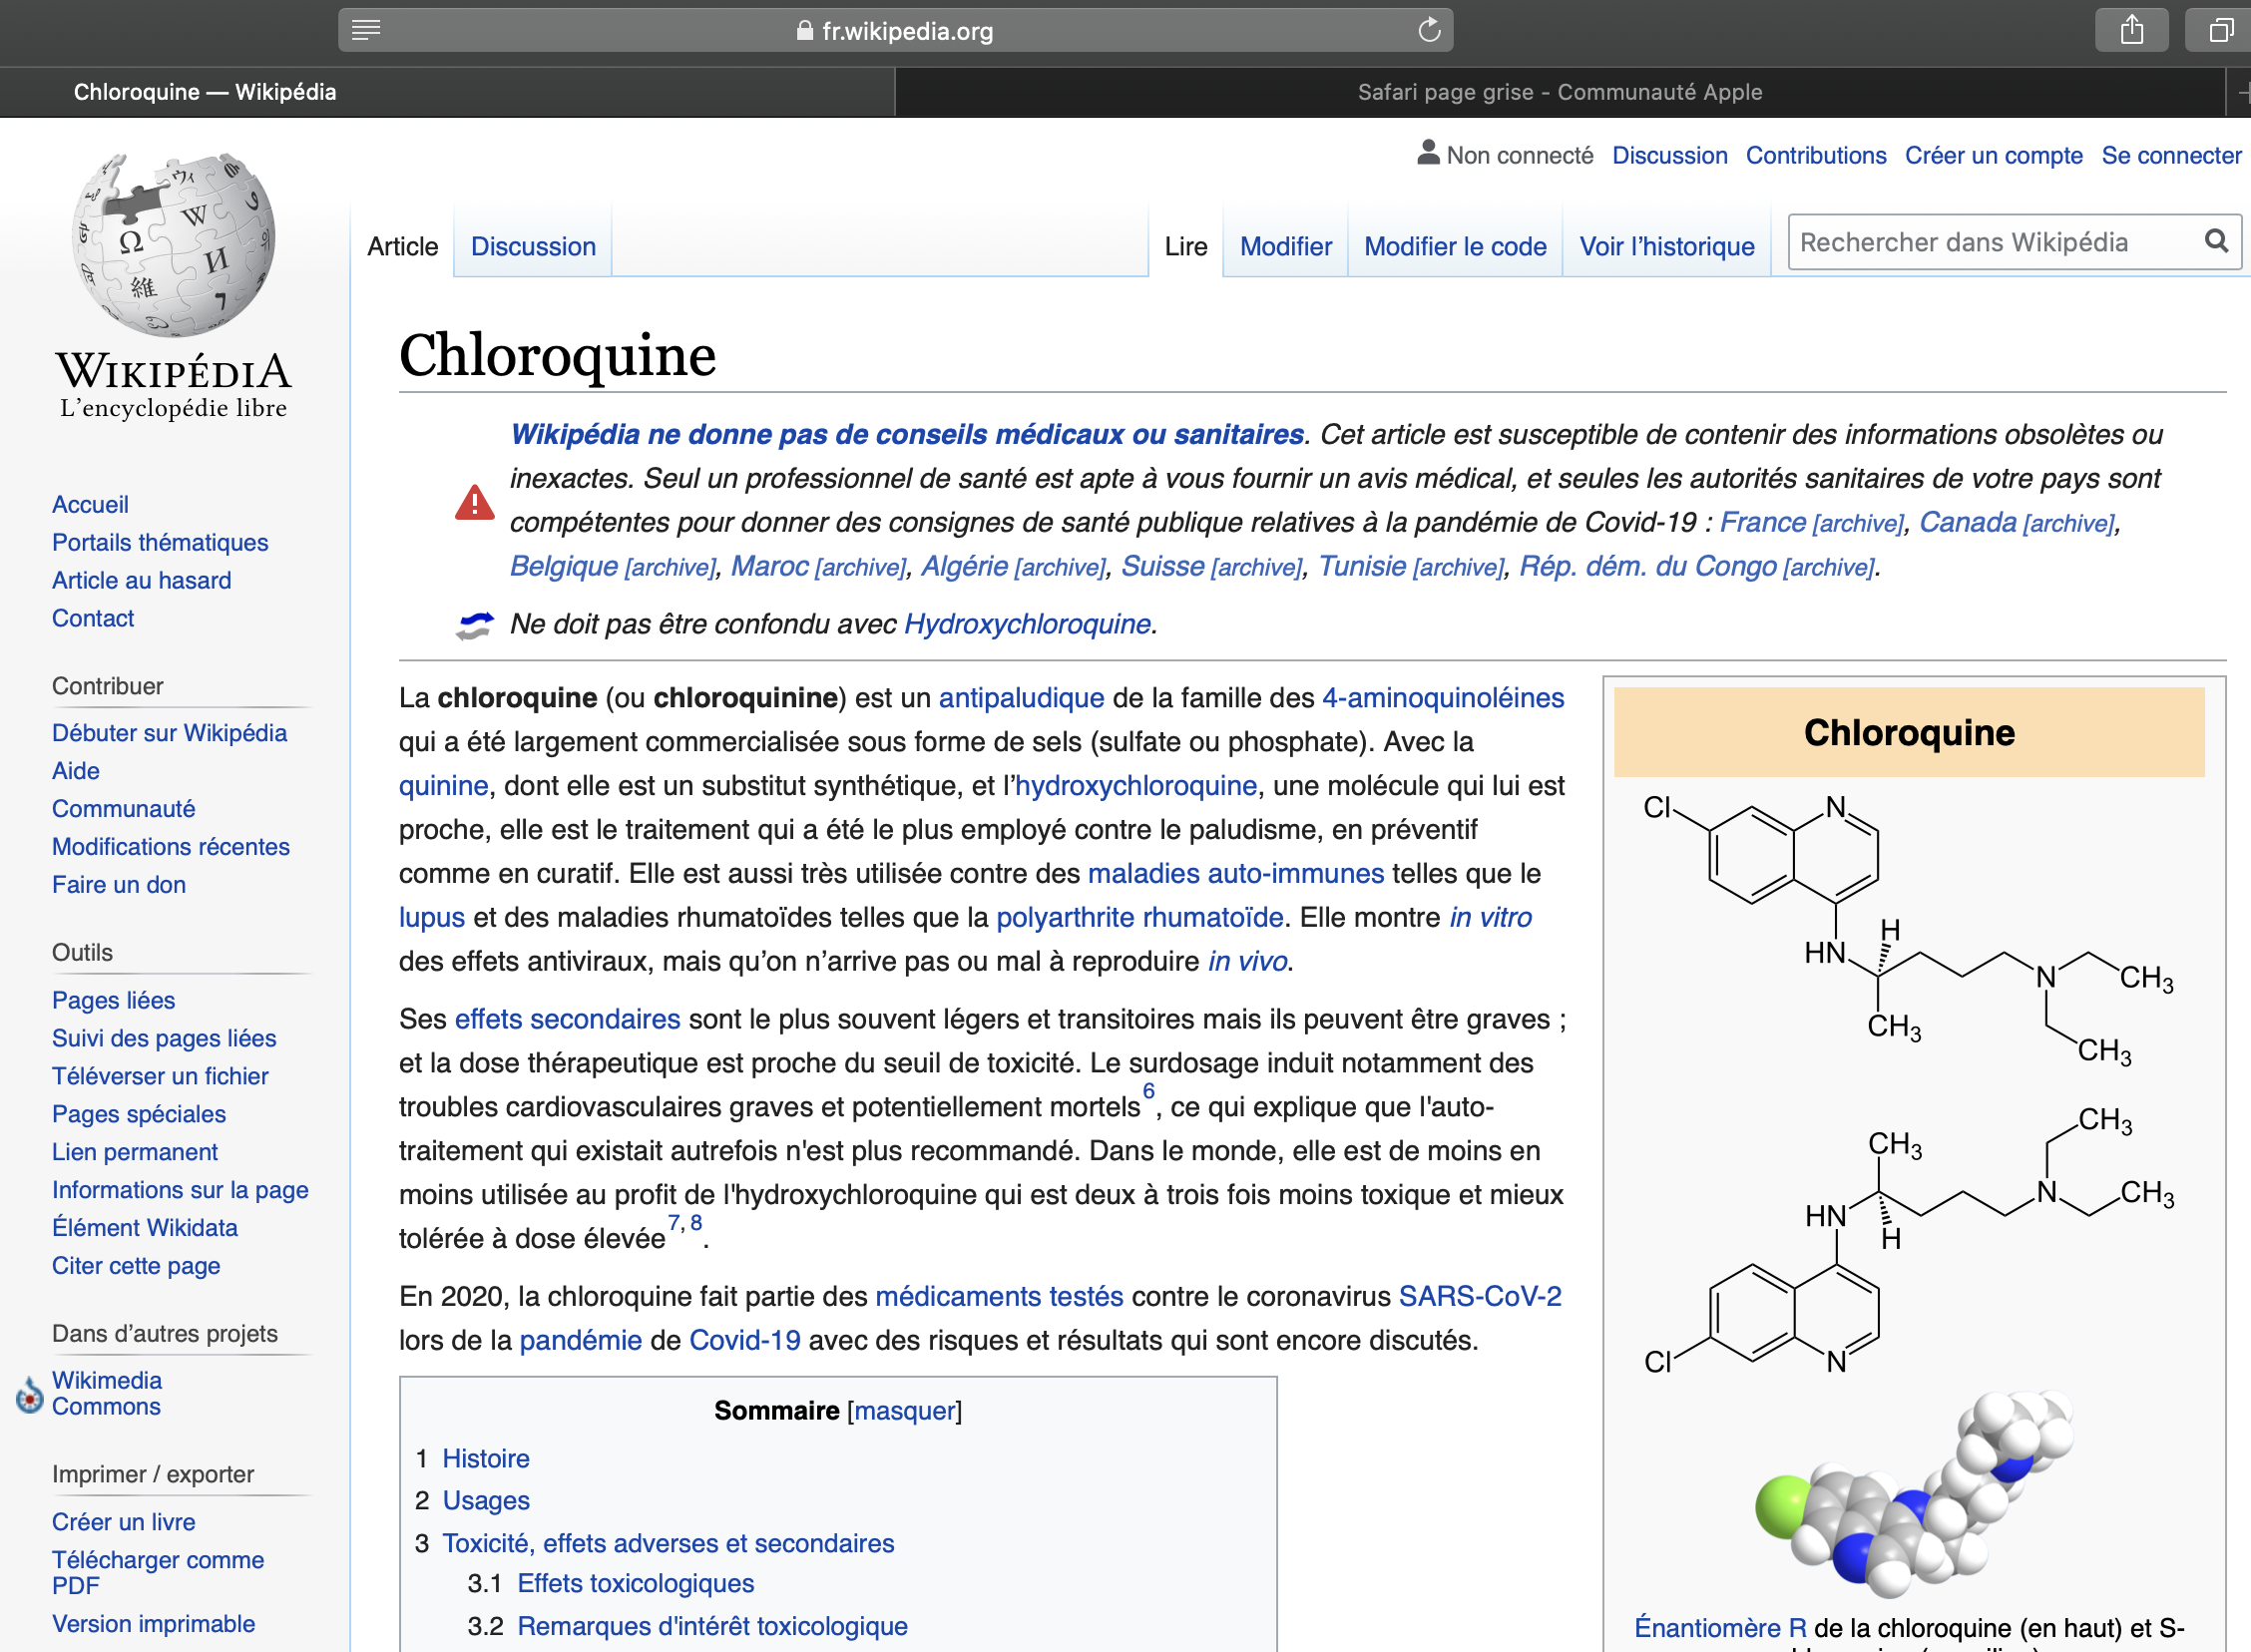The height and width of the screenshot is (1652, 2251).
Task: Click the reload page icon
Action: coord(1429,30)
